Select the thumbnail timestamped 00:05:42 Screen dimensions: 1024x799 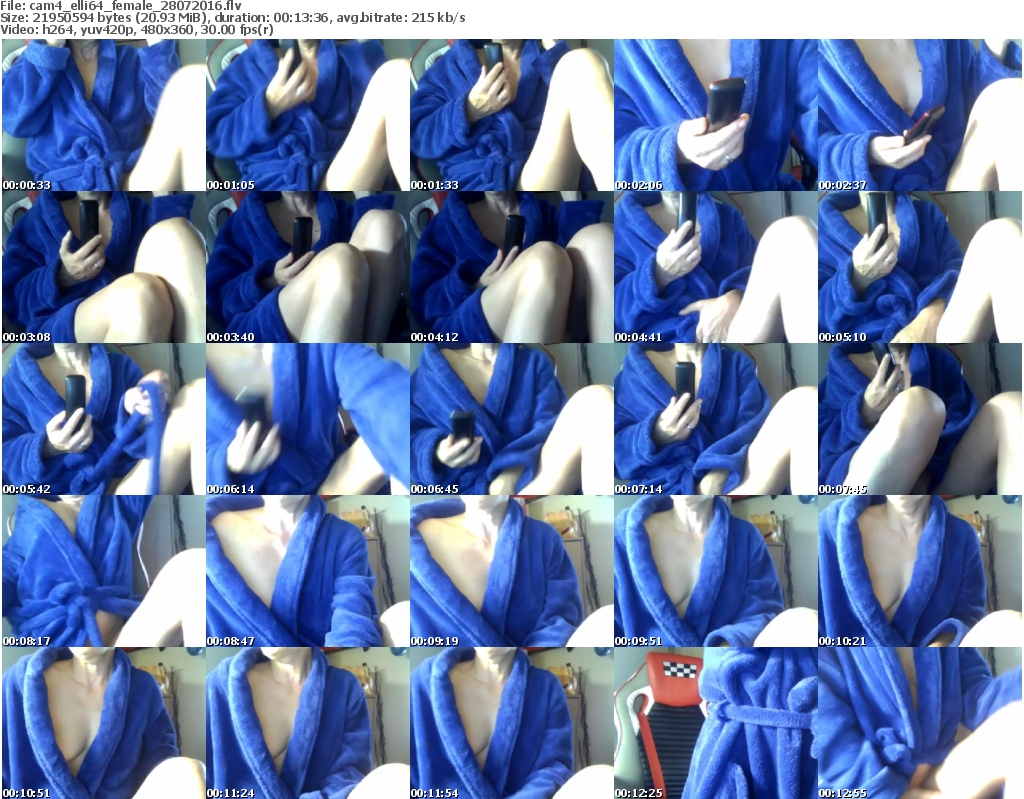[x=104, y=419]
